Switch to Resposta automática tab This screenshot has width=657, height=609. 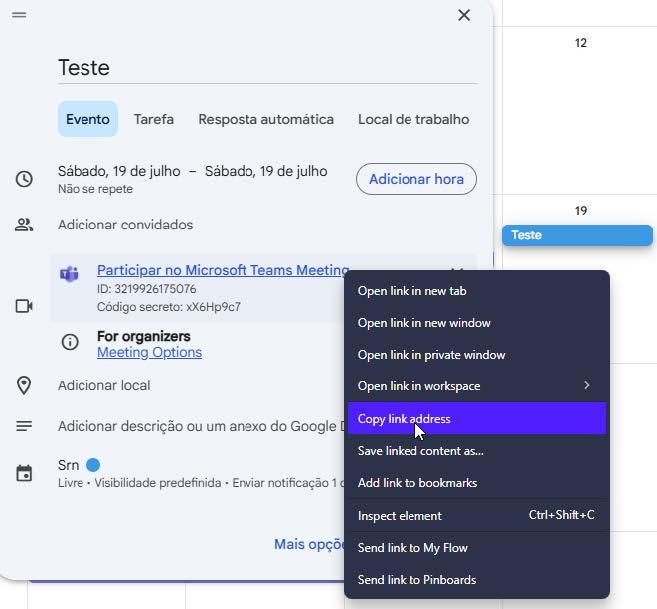point(266,119)
